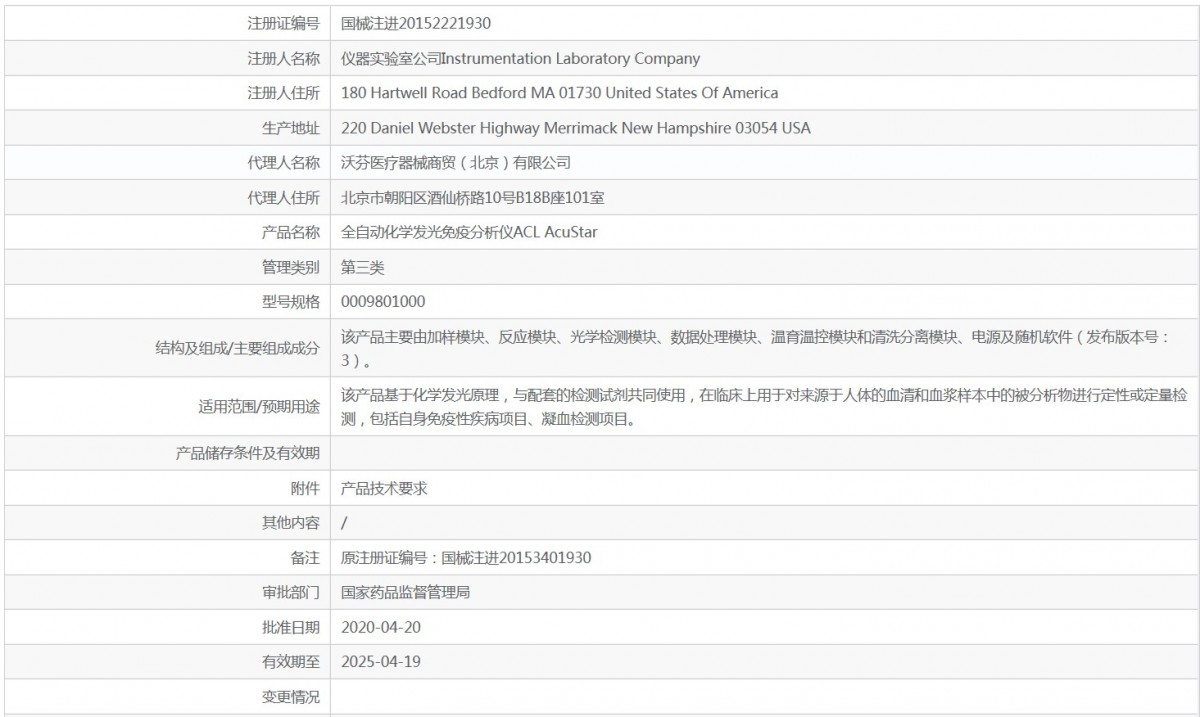Click product name 全自动化学发光免疫分析仪ACL AcuStar
This screenshot has height=717, width=1200.
[x=469, y=233]
